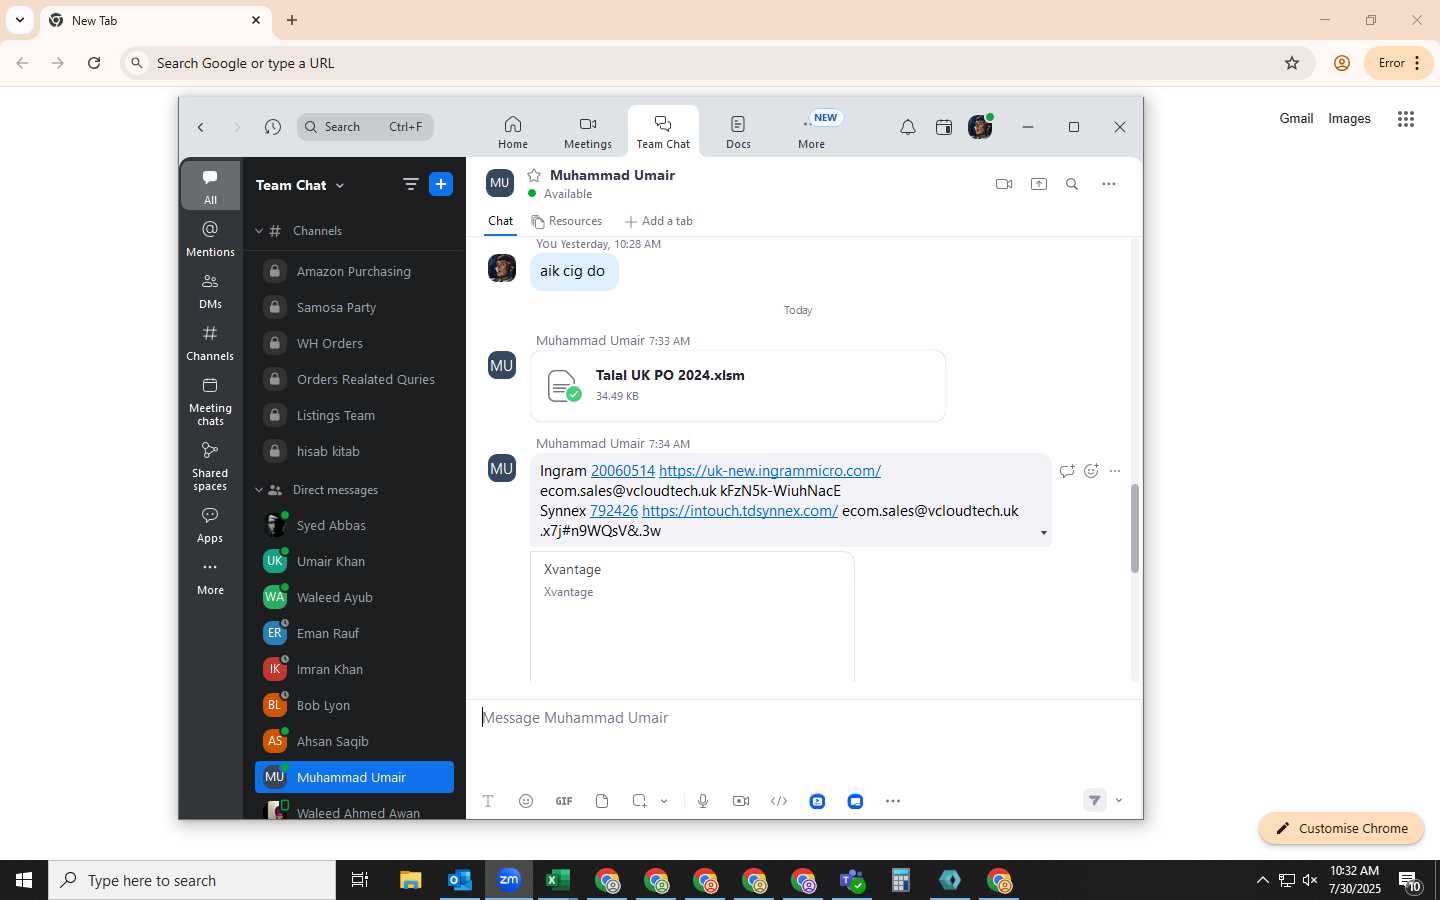The image size is (1440, 900).
Task: Open send options dropdown arrow
Action: (x=1119, y=800)
